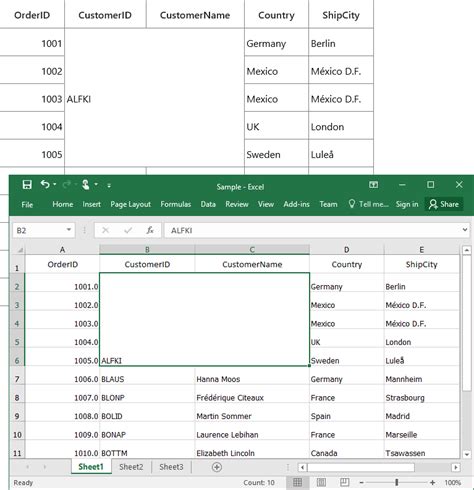The width and height of the screenshot is (474, 490).
Task: Open the Name Box dropdown arrow
Action: (69, 230)
